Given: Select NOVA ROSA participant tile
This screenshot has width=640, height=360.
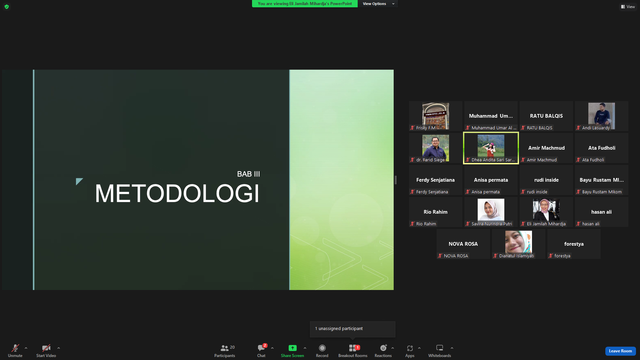Looking at the screenshot, I should click(463, 244).
